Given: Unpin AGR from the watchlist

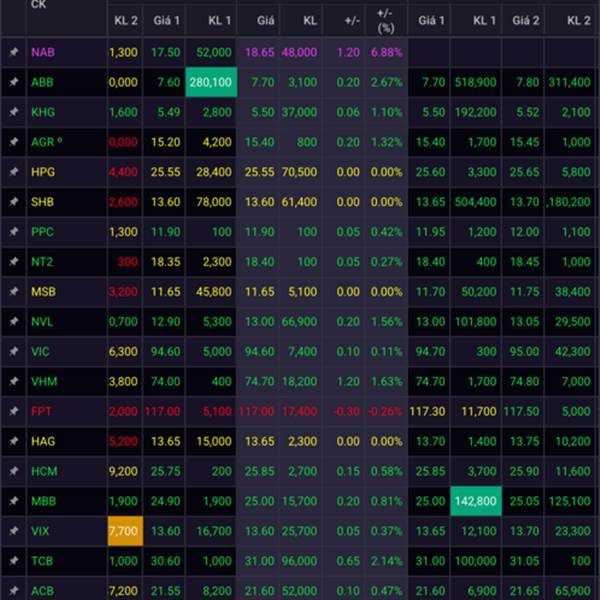Looking at the screenshot, I should (x=14, y=142).
